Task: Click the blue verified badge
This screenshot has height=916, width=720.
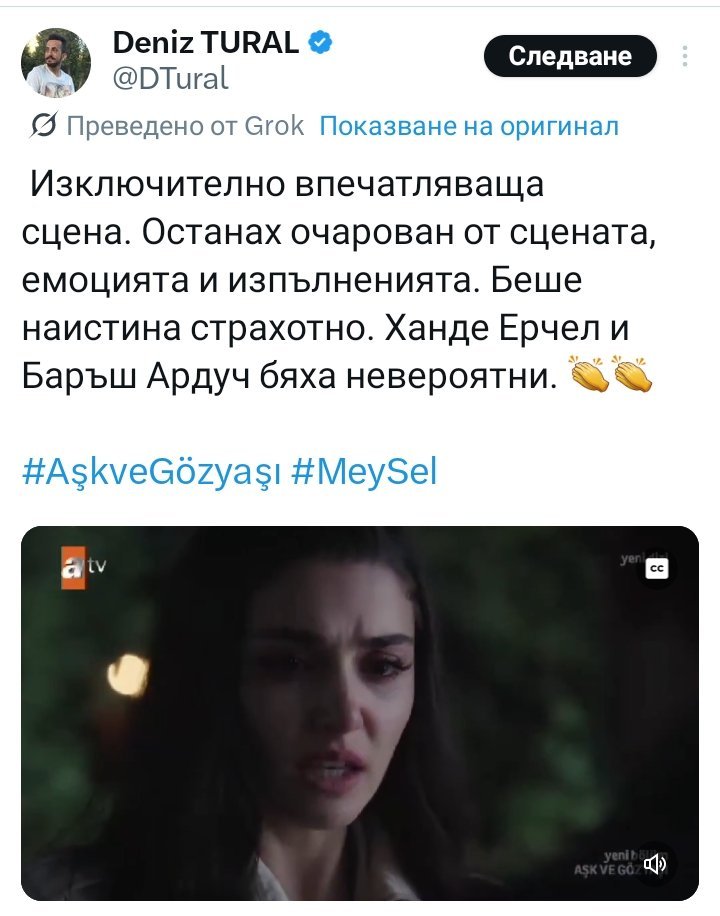Action: (x=320, y=43)
